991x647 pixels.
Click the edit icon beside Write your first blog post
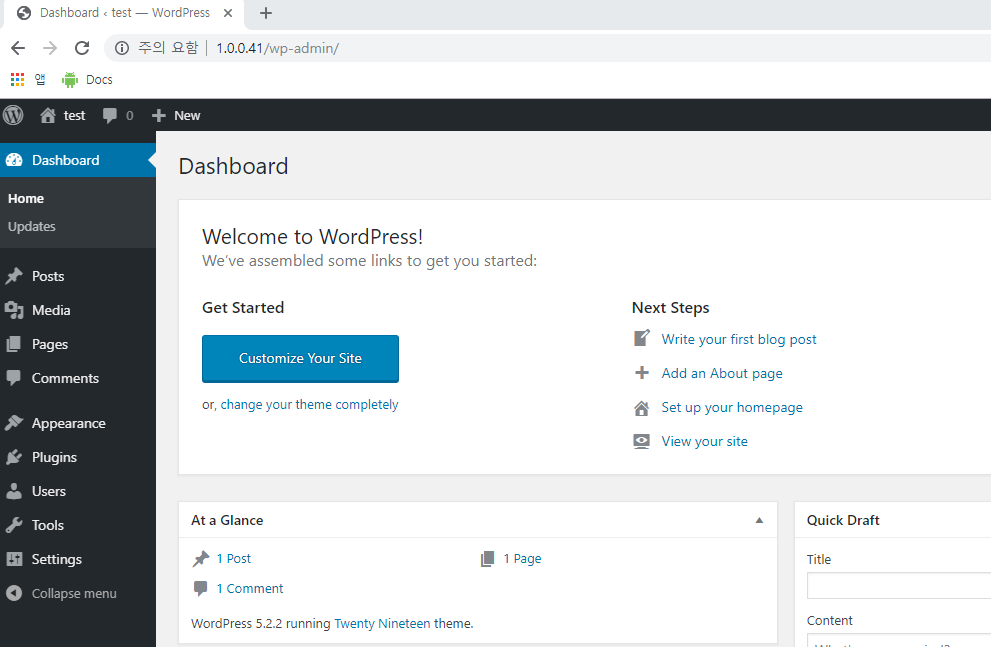(x=641, y=339)
